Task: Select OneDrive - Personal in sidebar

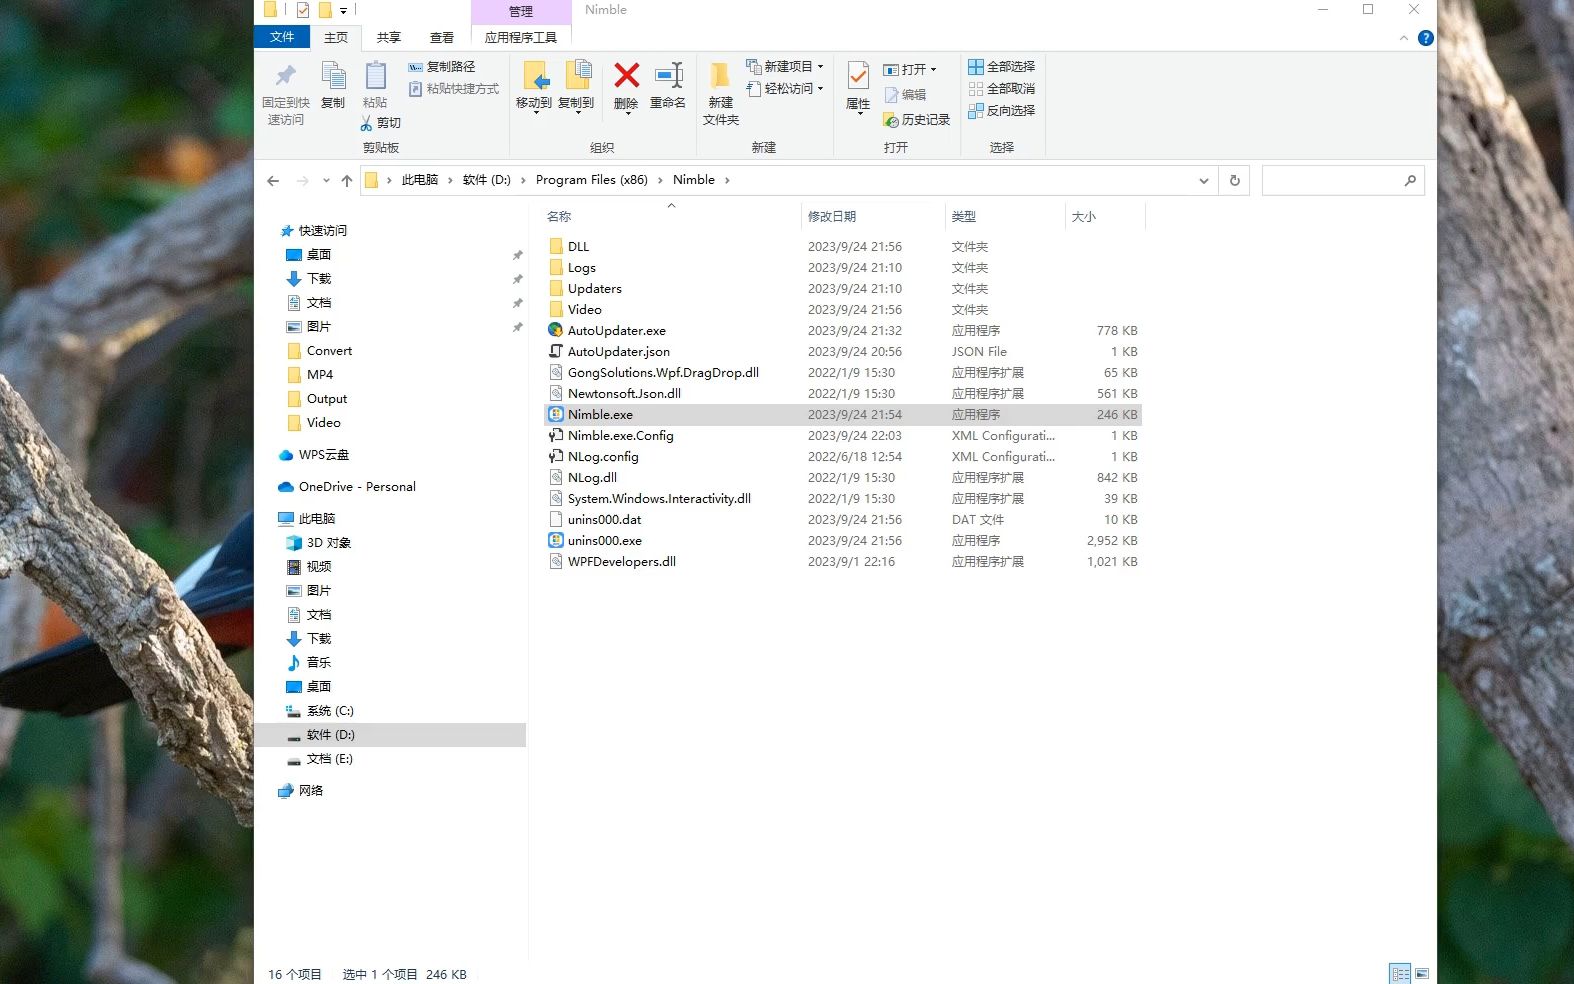Action: click(357, 487)
